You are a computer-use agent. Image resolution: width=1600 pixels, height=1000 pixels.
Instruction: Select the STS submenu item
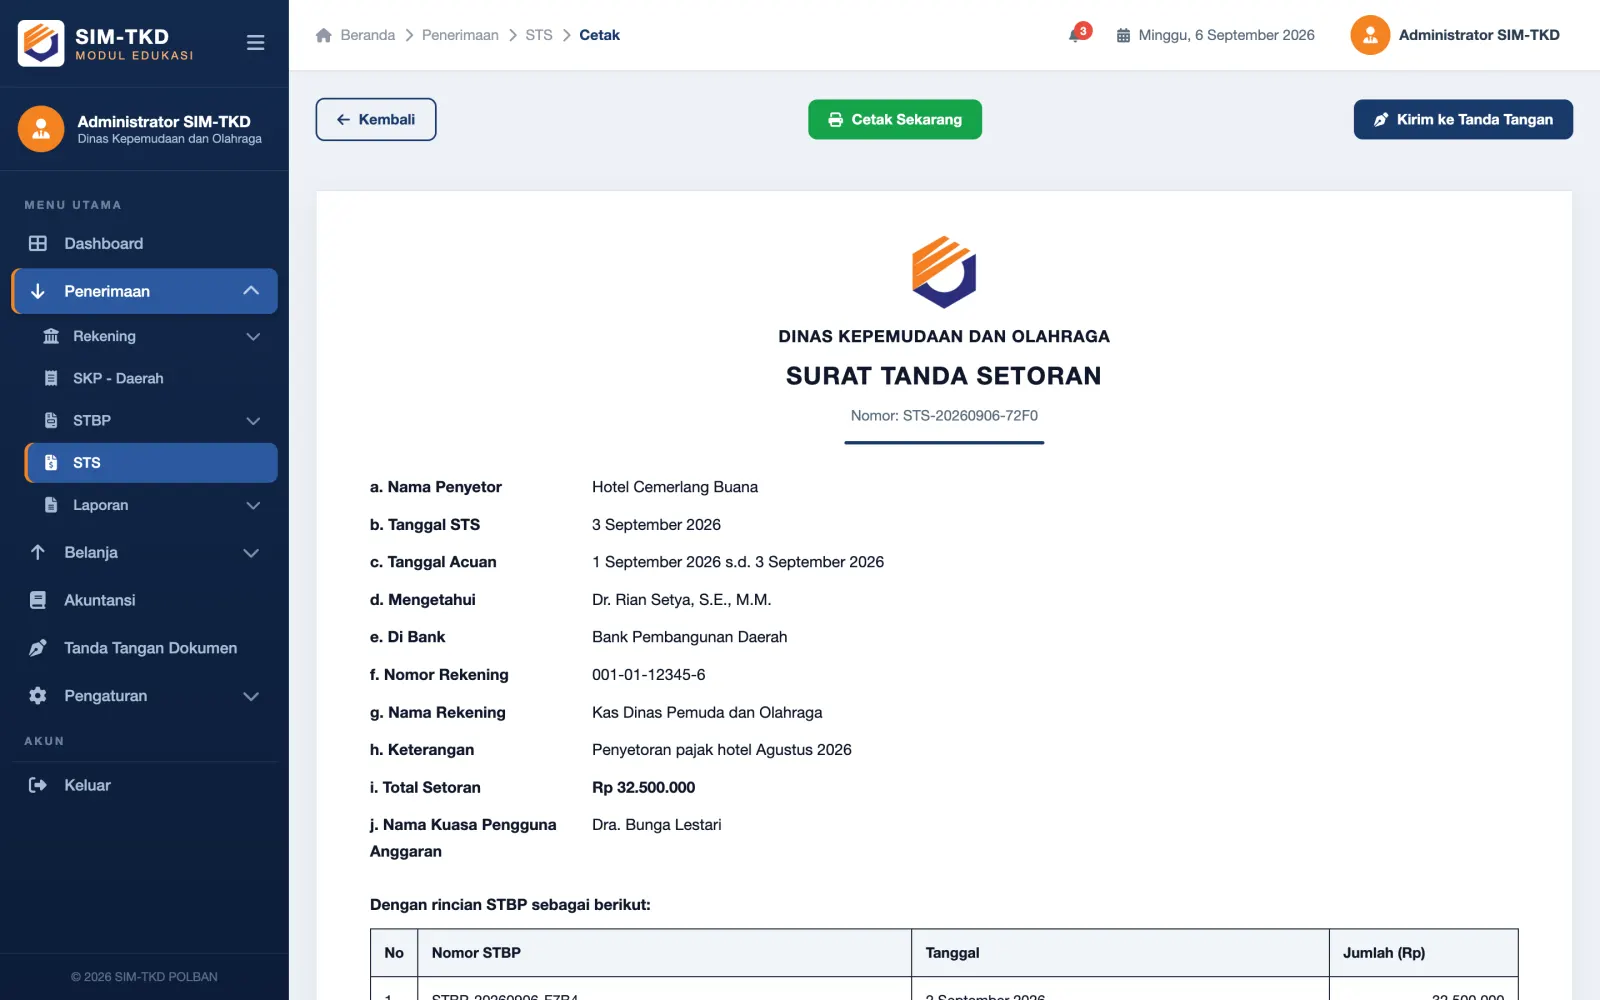151,463
